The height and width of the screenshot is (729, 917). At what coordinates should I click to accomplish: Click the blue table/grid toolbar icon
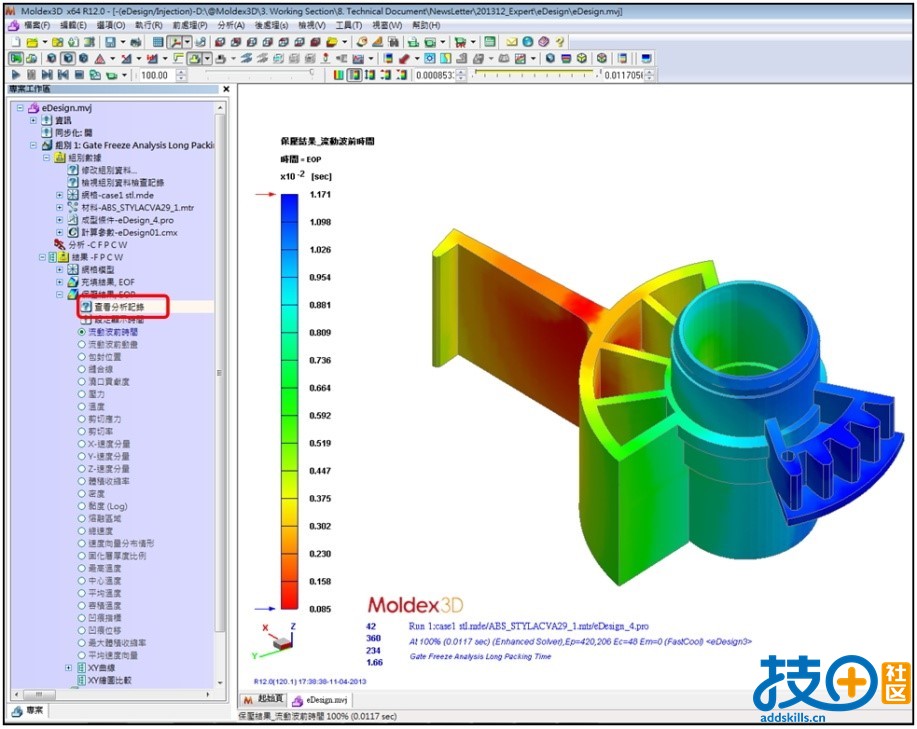click(x=158, y=42)
